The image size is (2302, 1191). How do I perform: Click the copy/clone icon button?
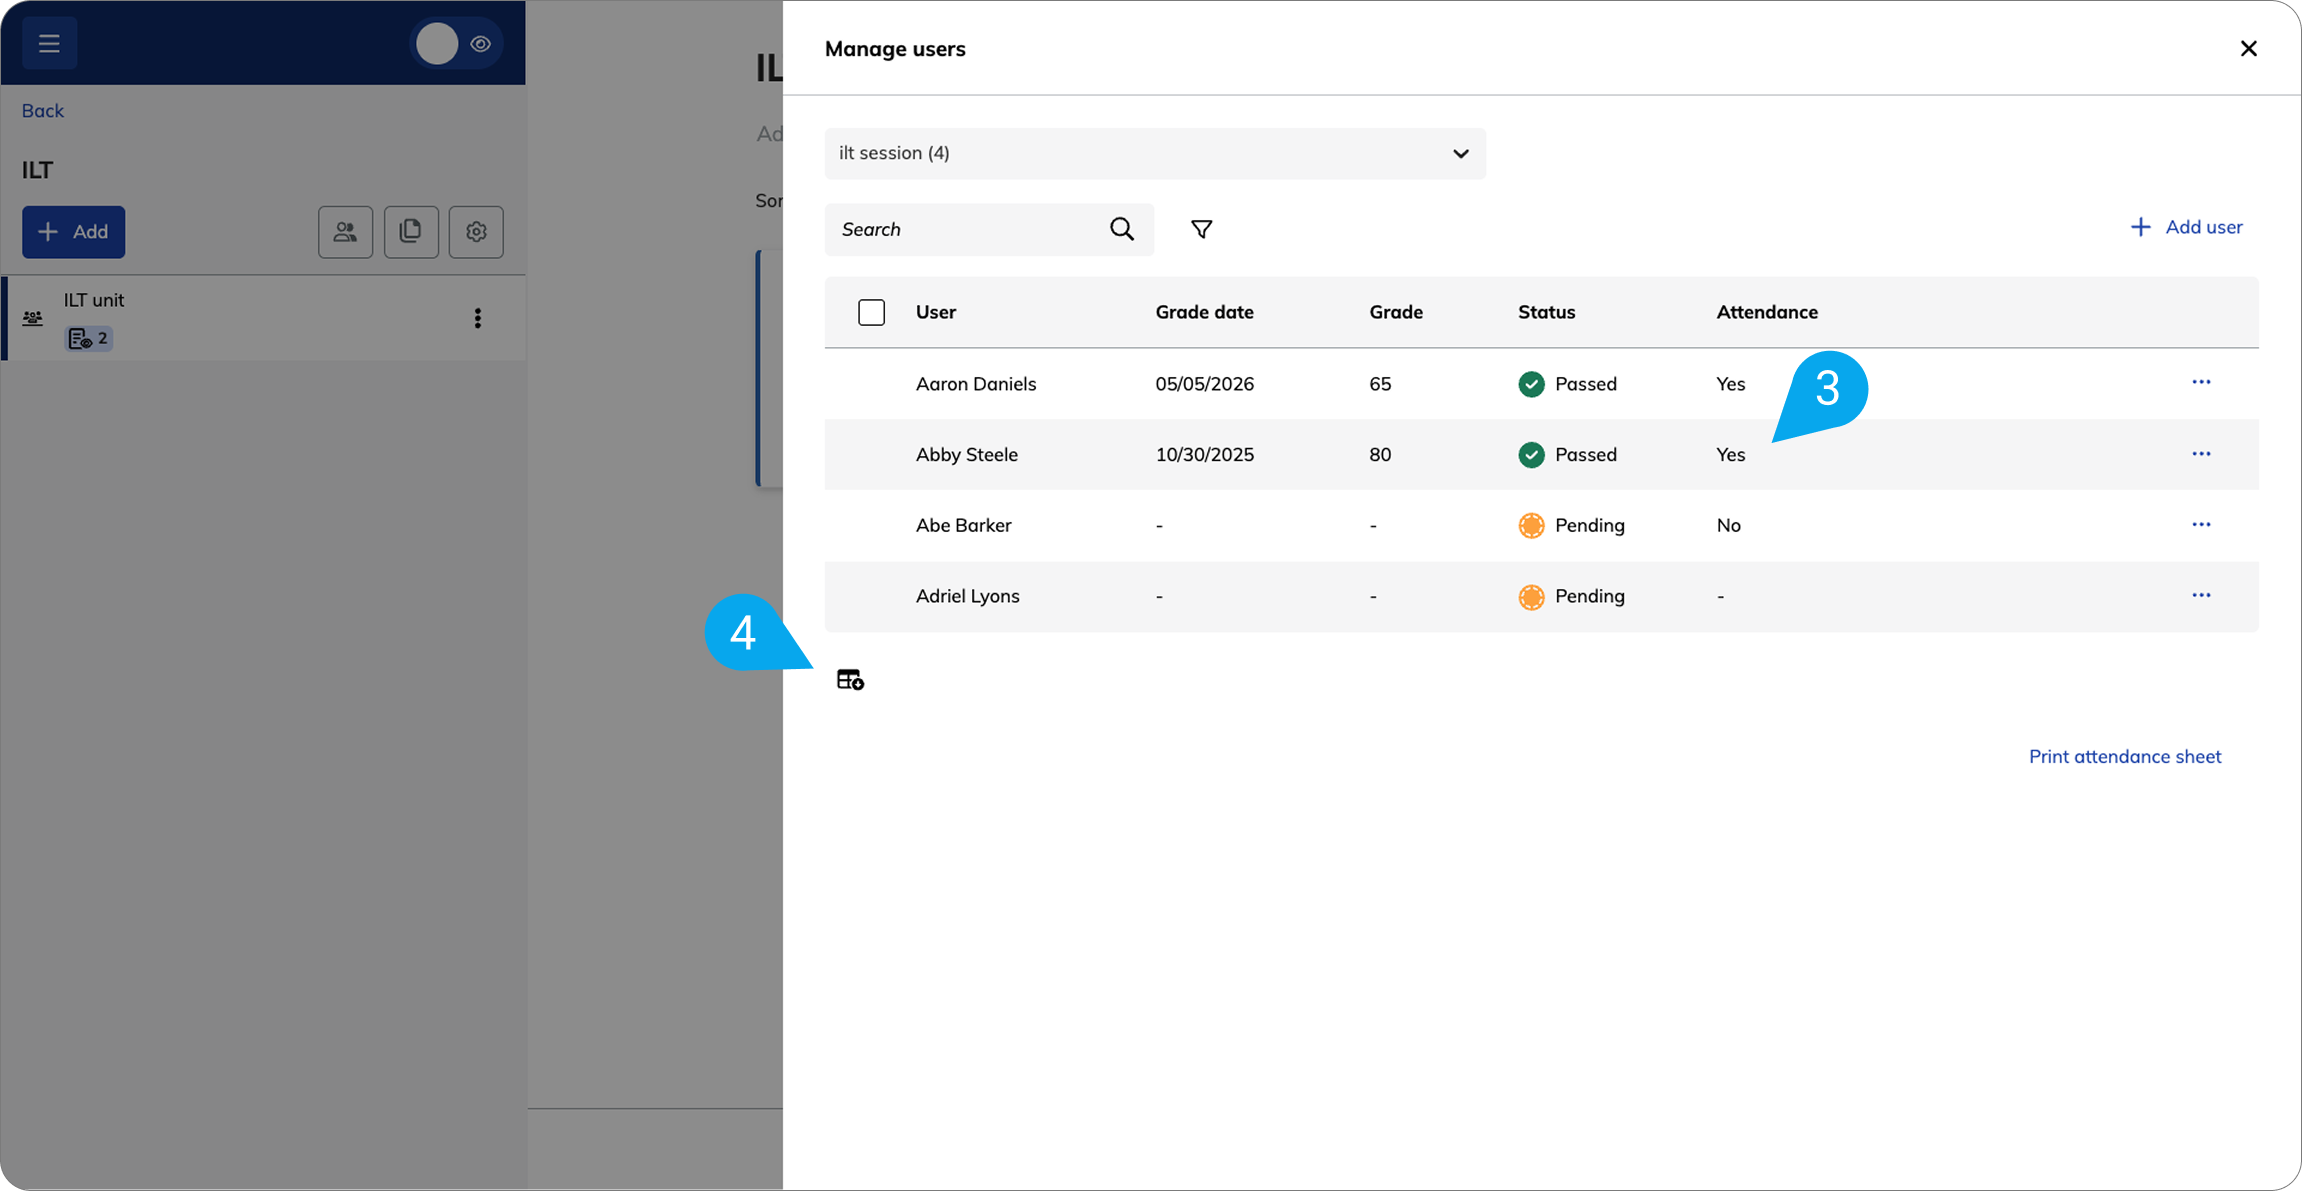411,232
